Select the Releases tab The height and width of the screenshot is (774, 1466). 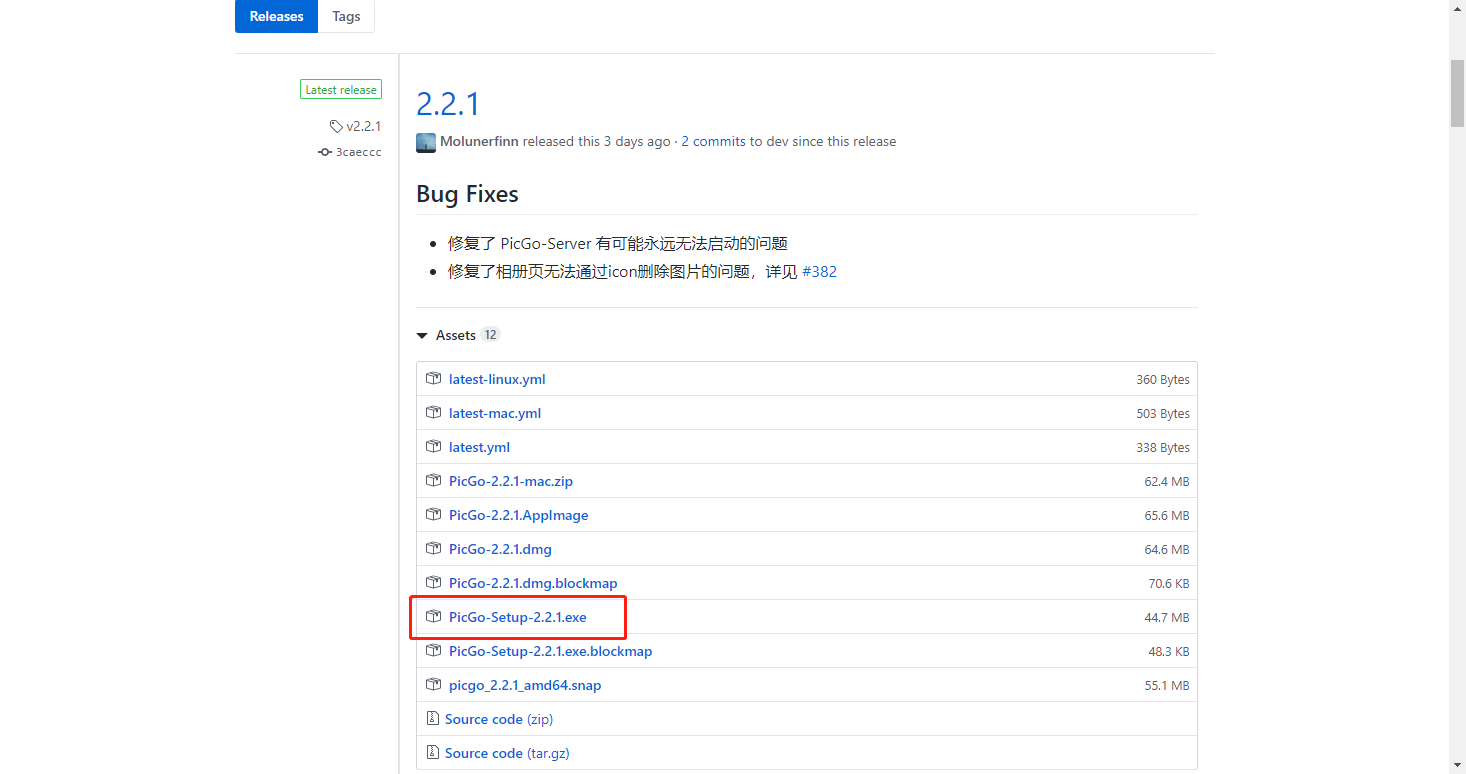276,16
